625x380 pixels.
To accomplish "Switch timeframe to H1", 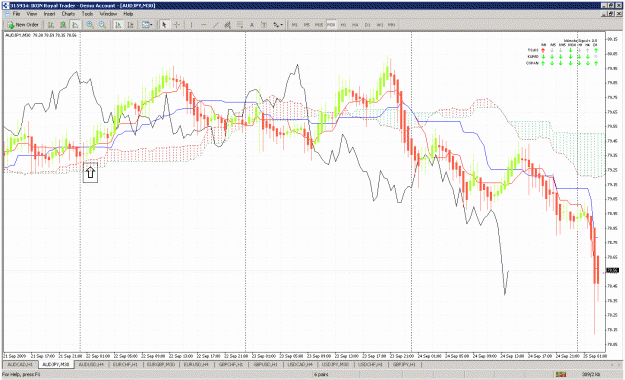I will point(343,25).
